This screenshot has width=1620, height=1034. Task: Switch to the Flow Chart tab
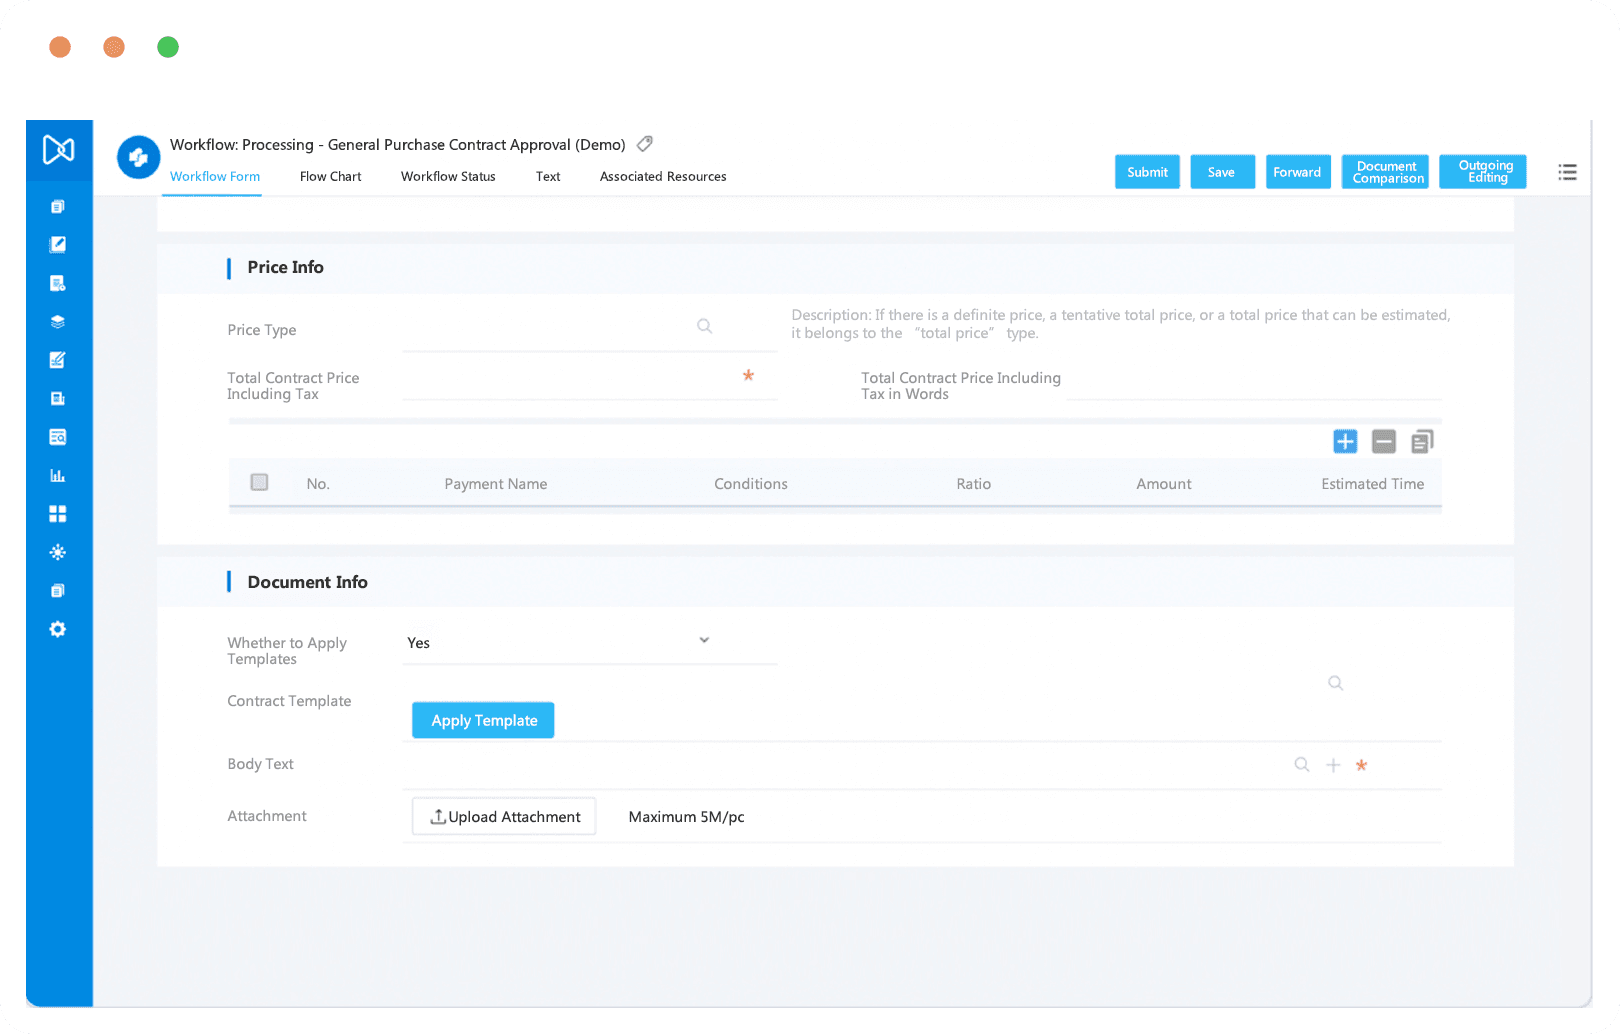coord(331,176)
